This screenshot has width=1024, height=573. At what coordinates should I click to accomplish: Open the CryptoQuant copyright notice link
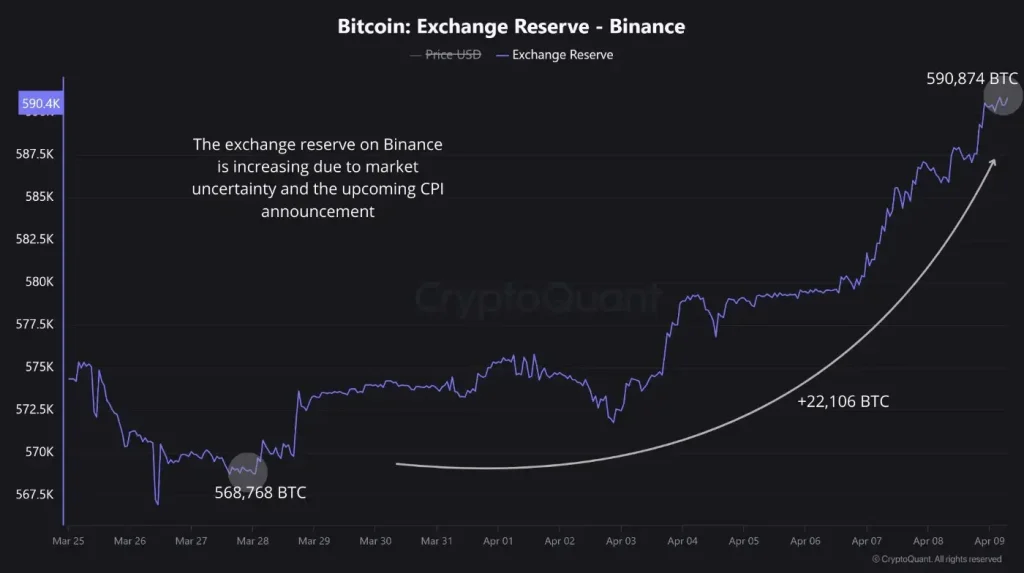tap(936, 559)
